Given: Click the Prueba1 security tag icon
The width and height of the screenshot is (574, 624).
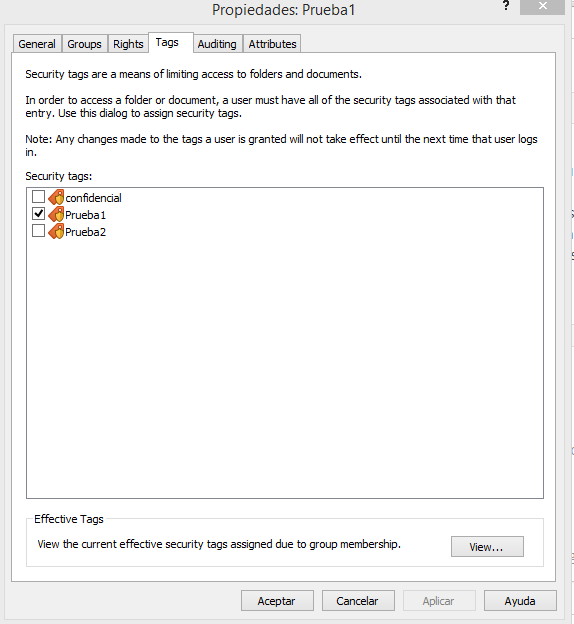Looking at the screenshot, I should (56, 214).
